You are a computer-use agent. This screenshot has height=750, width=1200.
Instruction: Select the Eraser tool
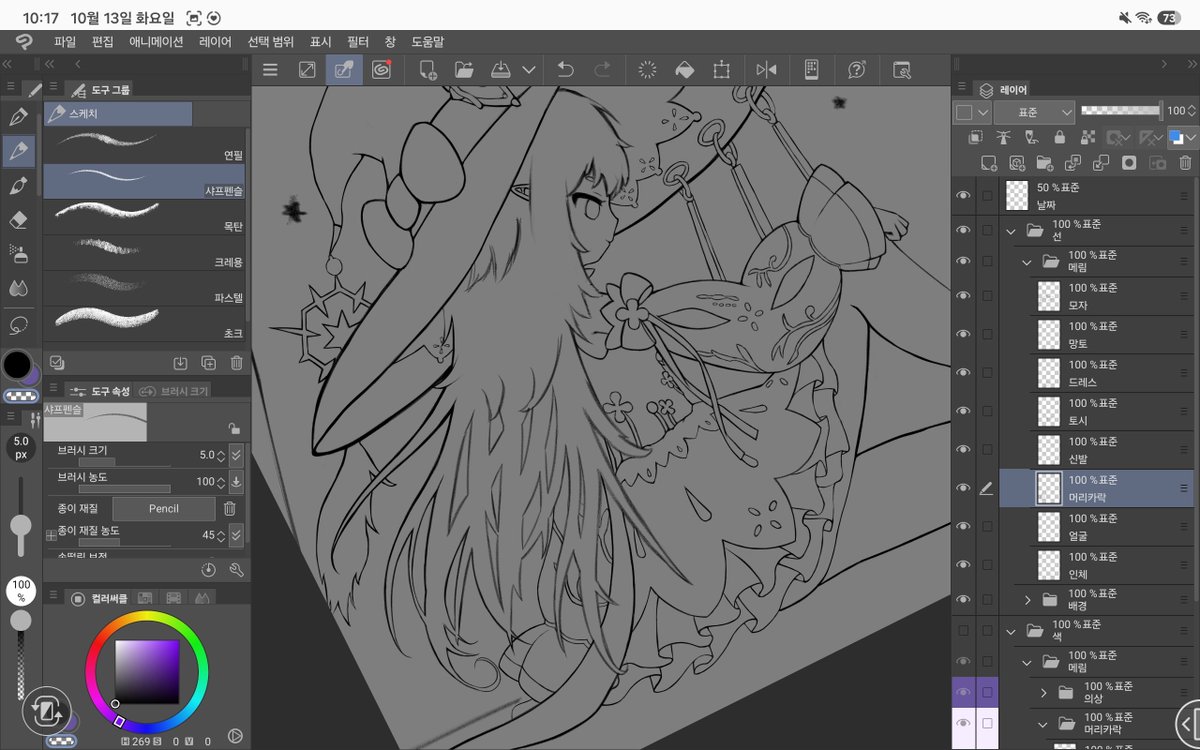pyautogui.click(x=18, y=220)
